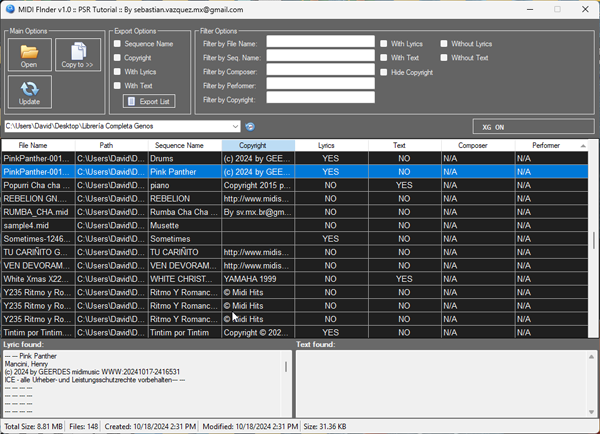Click the Export List button
This screenshot has height=434, width=600.
149,101
